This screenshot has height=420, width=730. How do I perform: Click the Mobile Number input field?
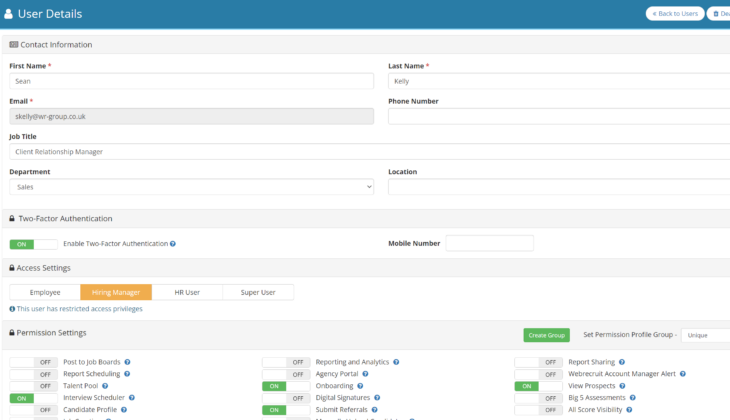point(489,243)
